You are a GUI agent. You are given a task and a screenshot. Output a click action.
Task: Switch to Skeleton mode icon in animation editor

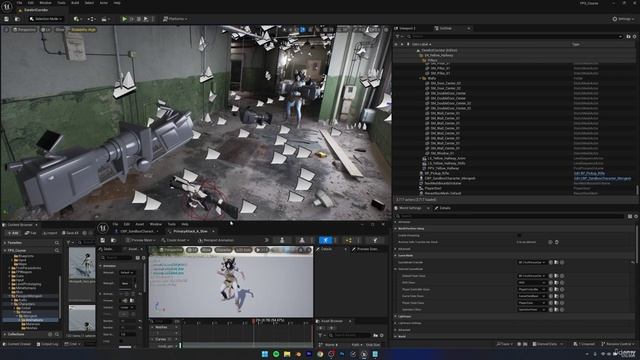point(282,240)
